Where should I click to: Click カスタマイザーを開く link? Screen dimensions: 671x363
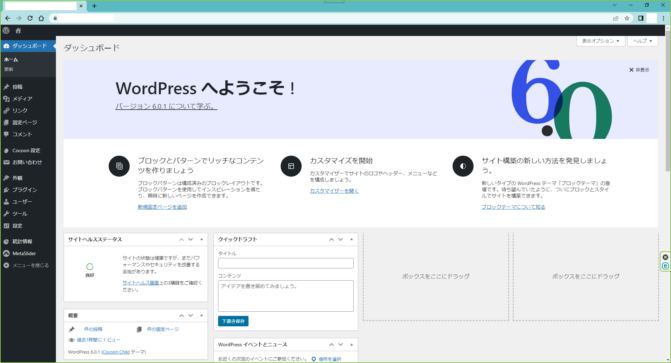(334, 191)
